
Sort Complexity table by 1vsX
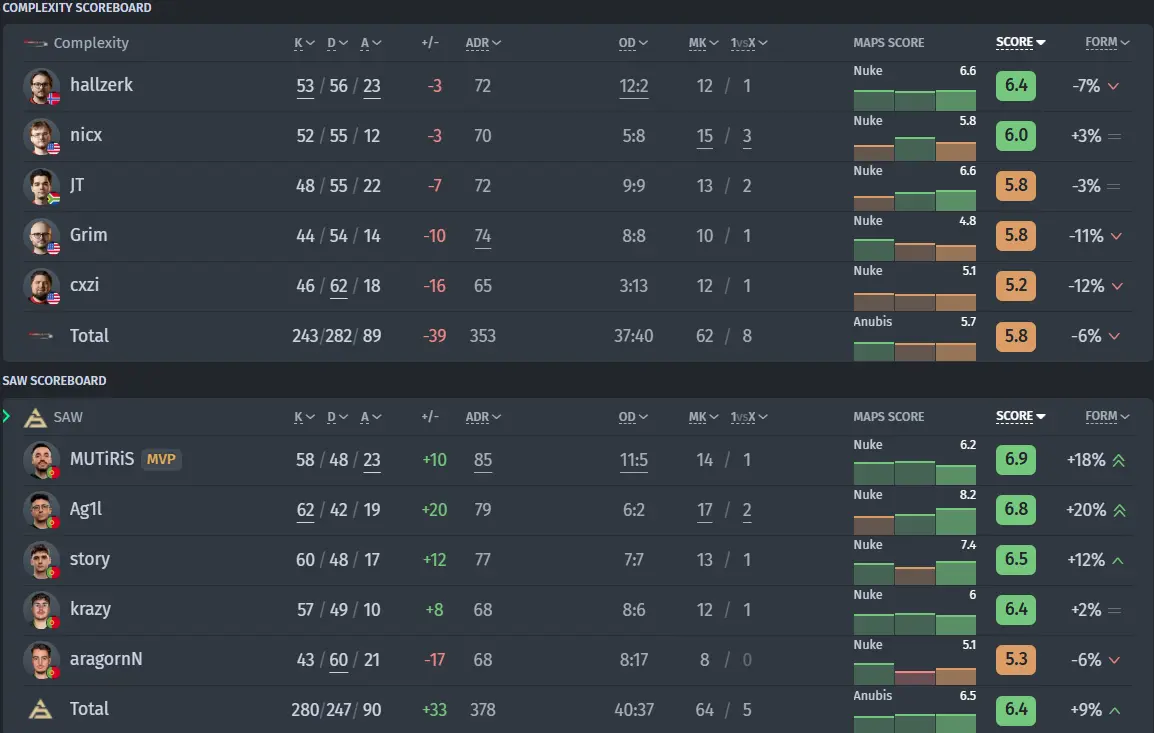pos(748,43)
